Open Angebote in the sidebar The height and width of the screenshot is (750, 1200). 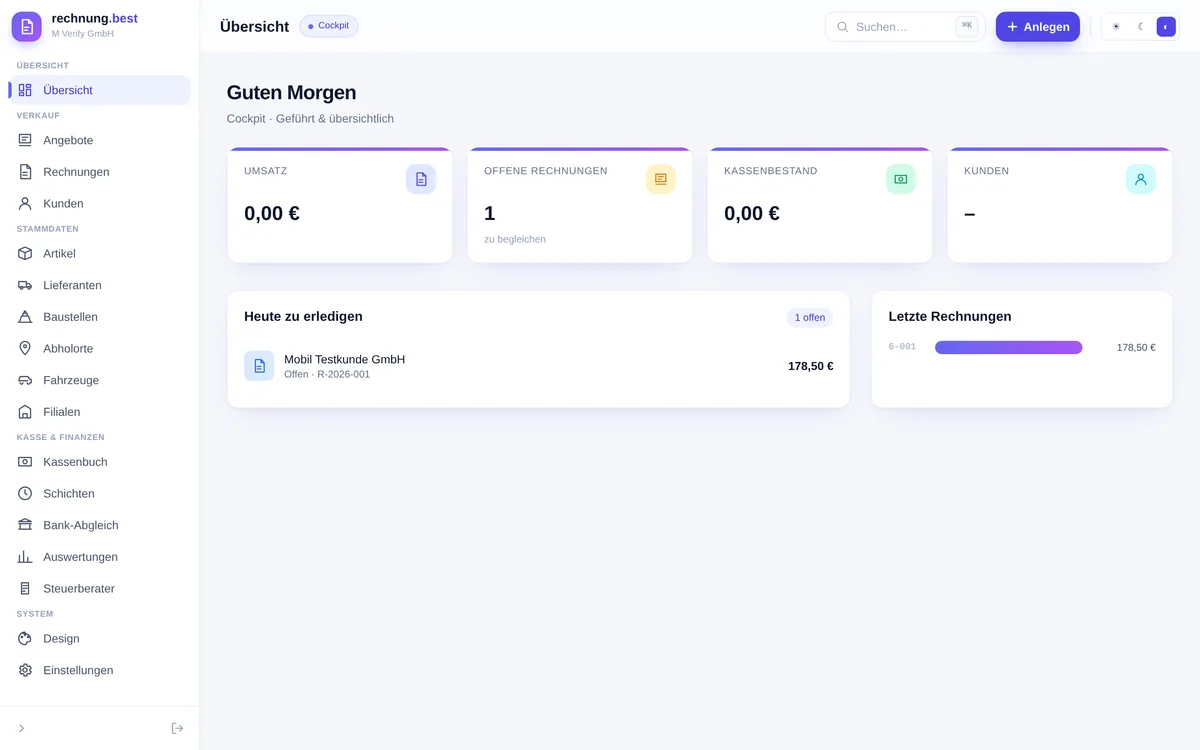(x=100, y=140)
